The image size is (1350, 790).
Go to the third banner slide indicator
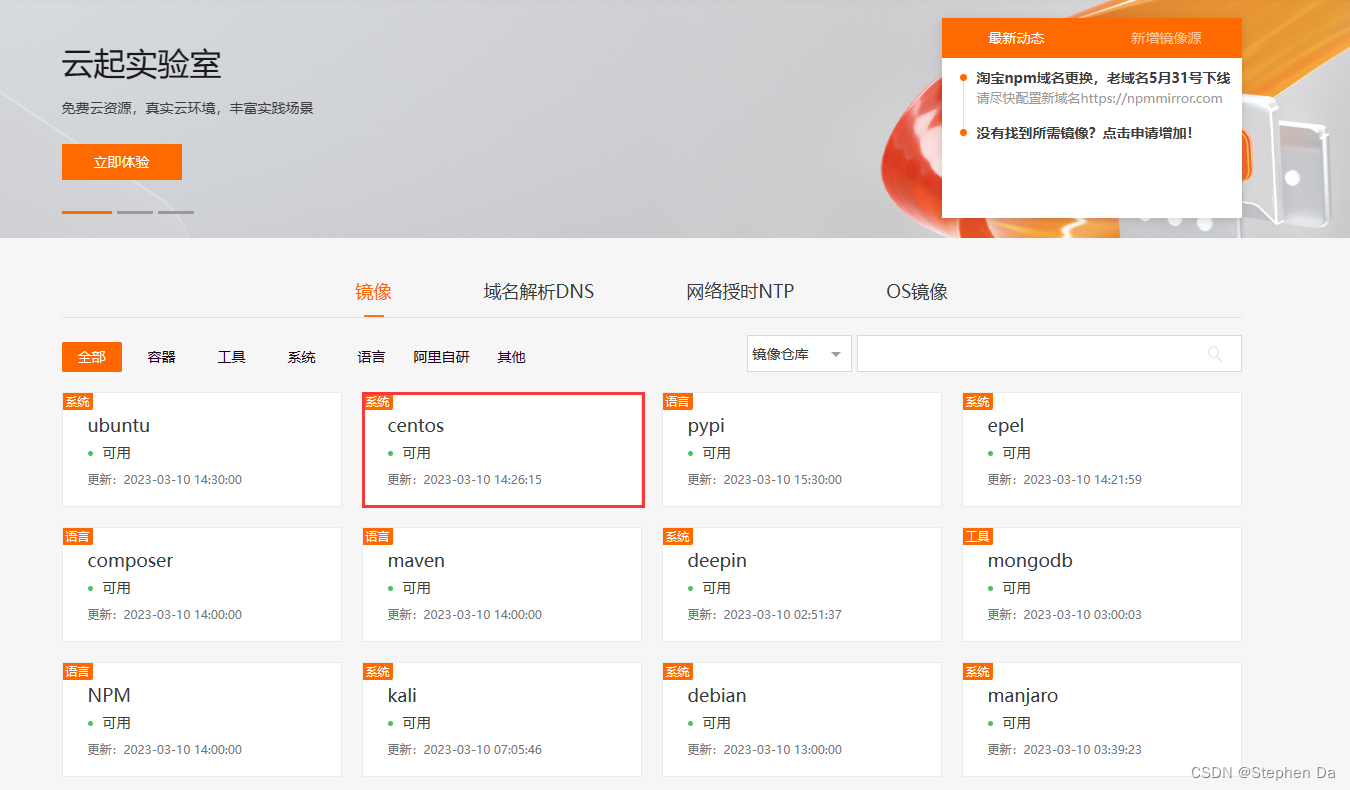tap(176, 212)
